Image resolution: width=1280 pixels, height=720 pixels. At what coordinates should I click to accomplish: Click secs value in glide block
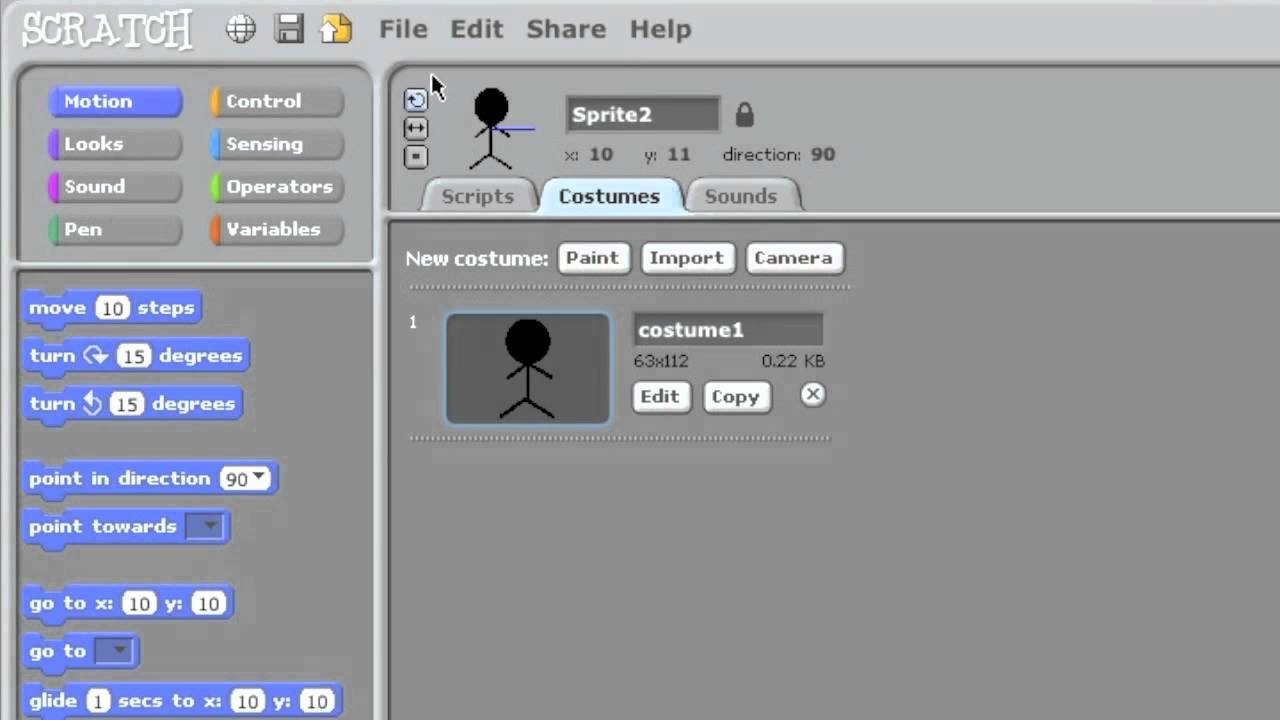coord(97,701)
